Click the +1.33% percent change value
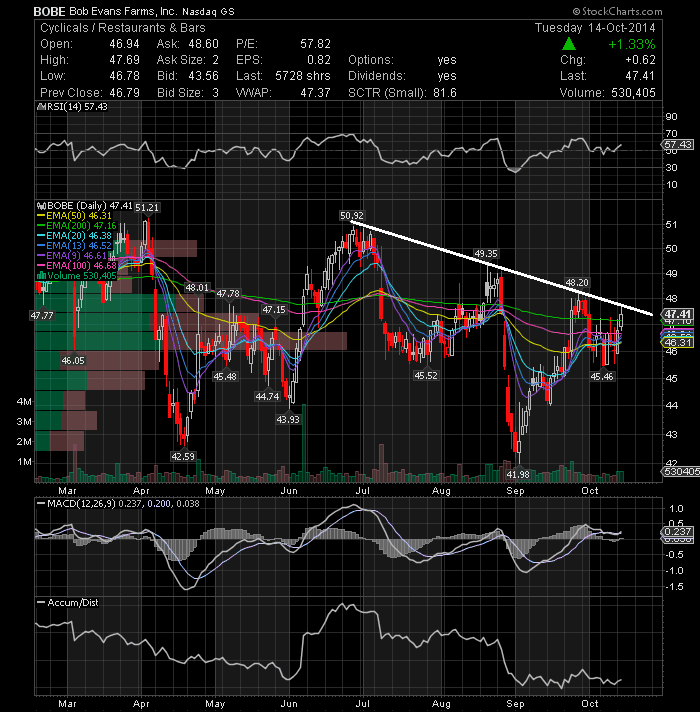Screen dimensions: 700x712 point(631,44)
